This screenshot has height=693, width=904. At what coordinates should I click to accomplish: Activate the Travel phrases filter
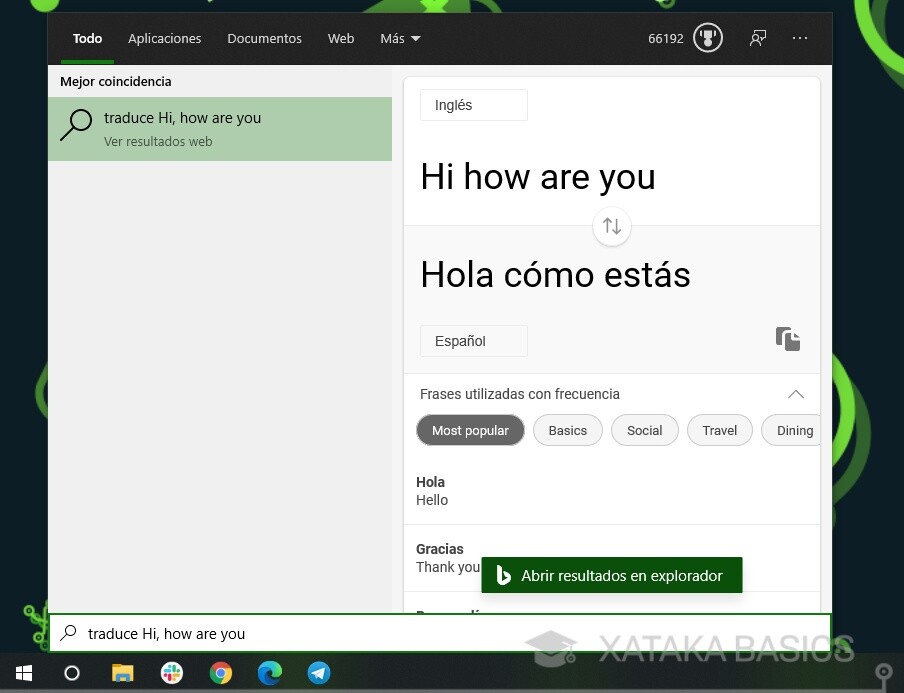click(719, 430)
